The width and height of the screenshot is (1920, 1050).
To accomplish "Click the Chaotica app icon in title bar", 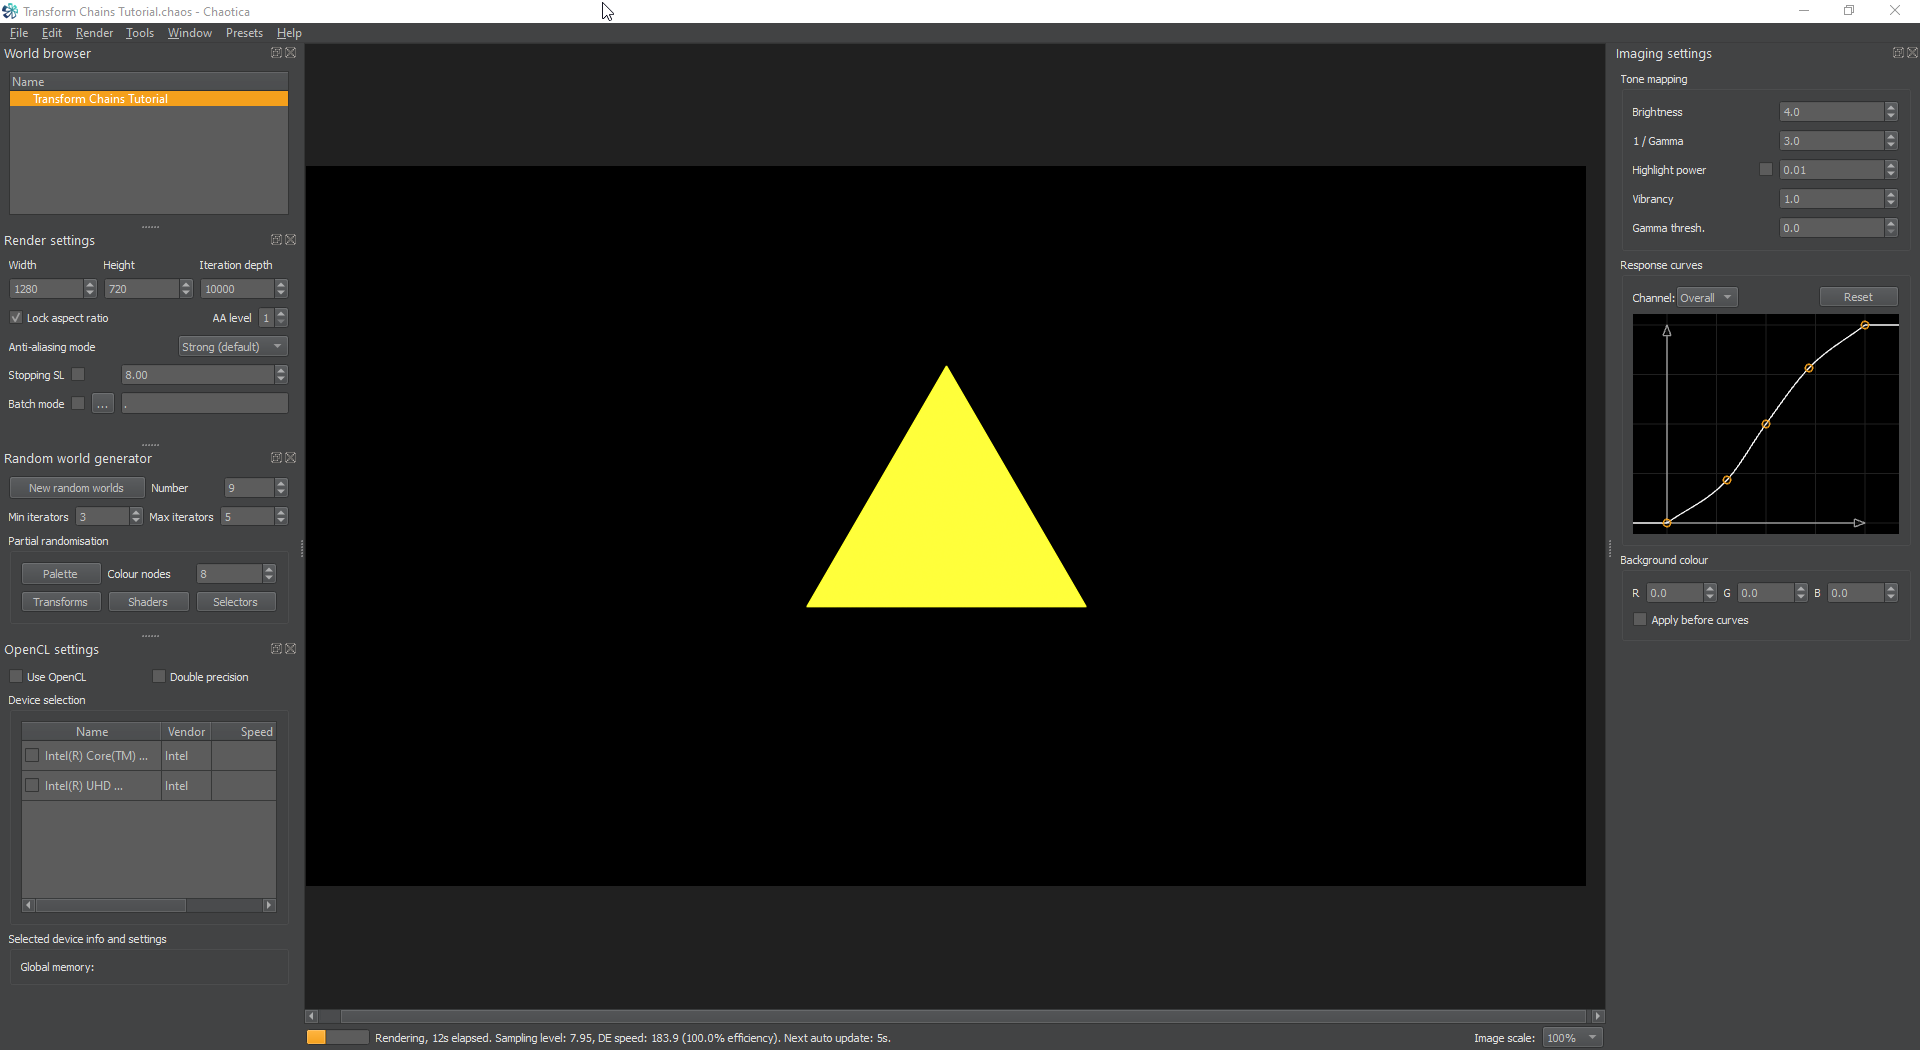I will (x=10, y=11).
